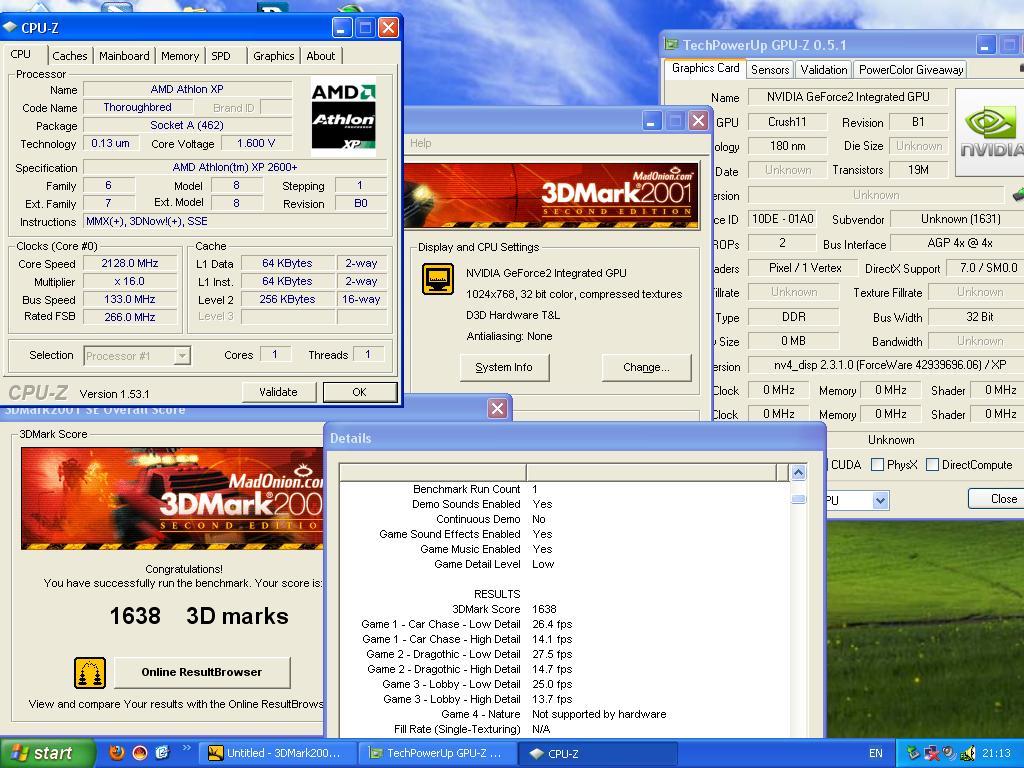This screenshot has width=1024, height=768.
Task: Switch to CPU-Z taskbar item
Action: [x=597, y=753]
